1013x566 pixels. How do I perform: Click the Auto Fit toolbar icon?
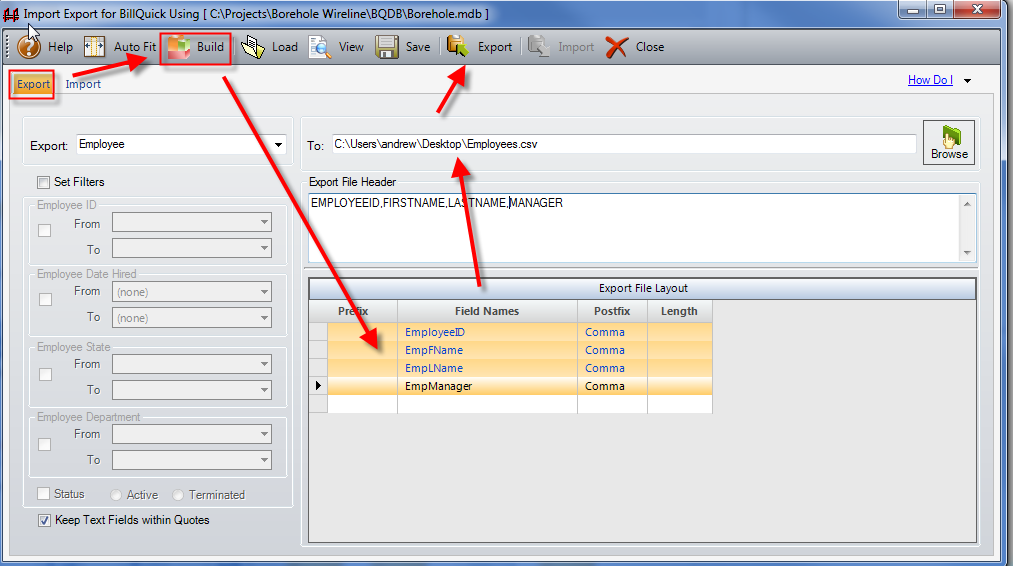point(94,47)
